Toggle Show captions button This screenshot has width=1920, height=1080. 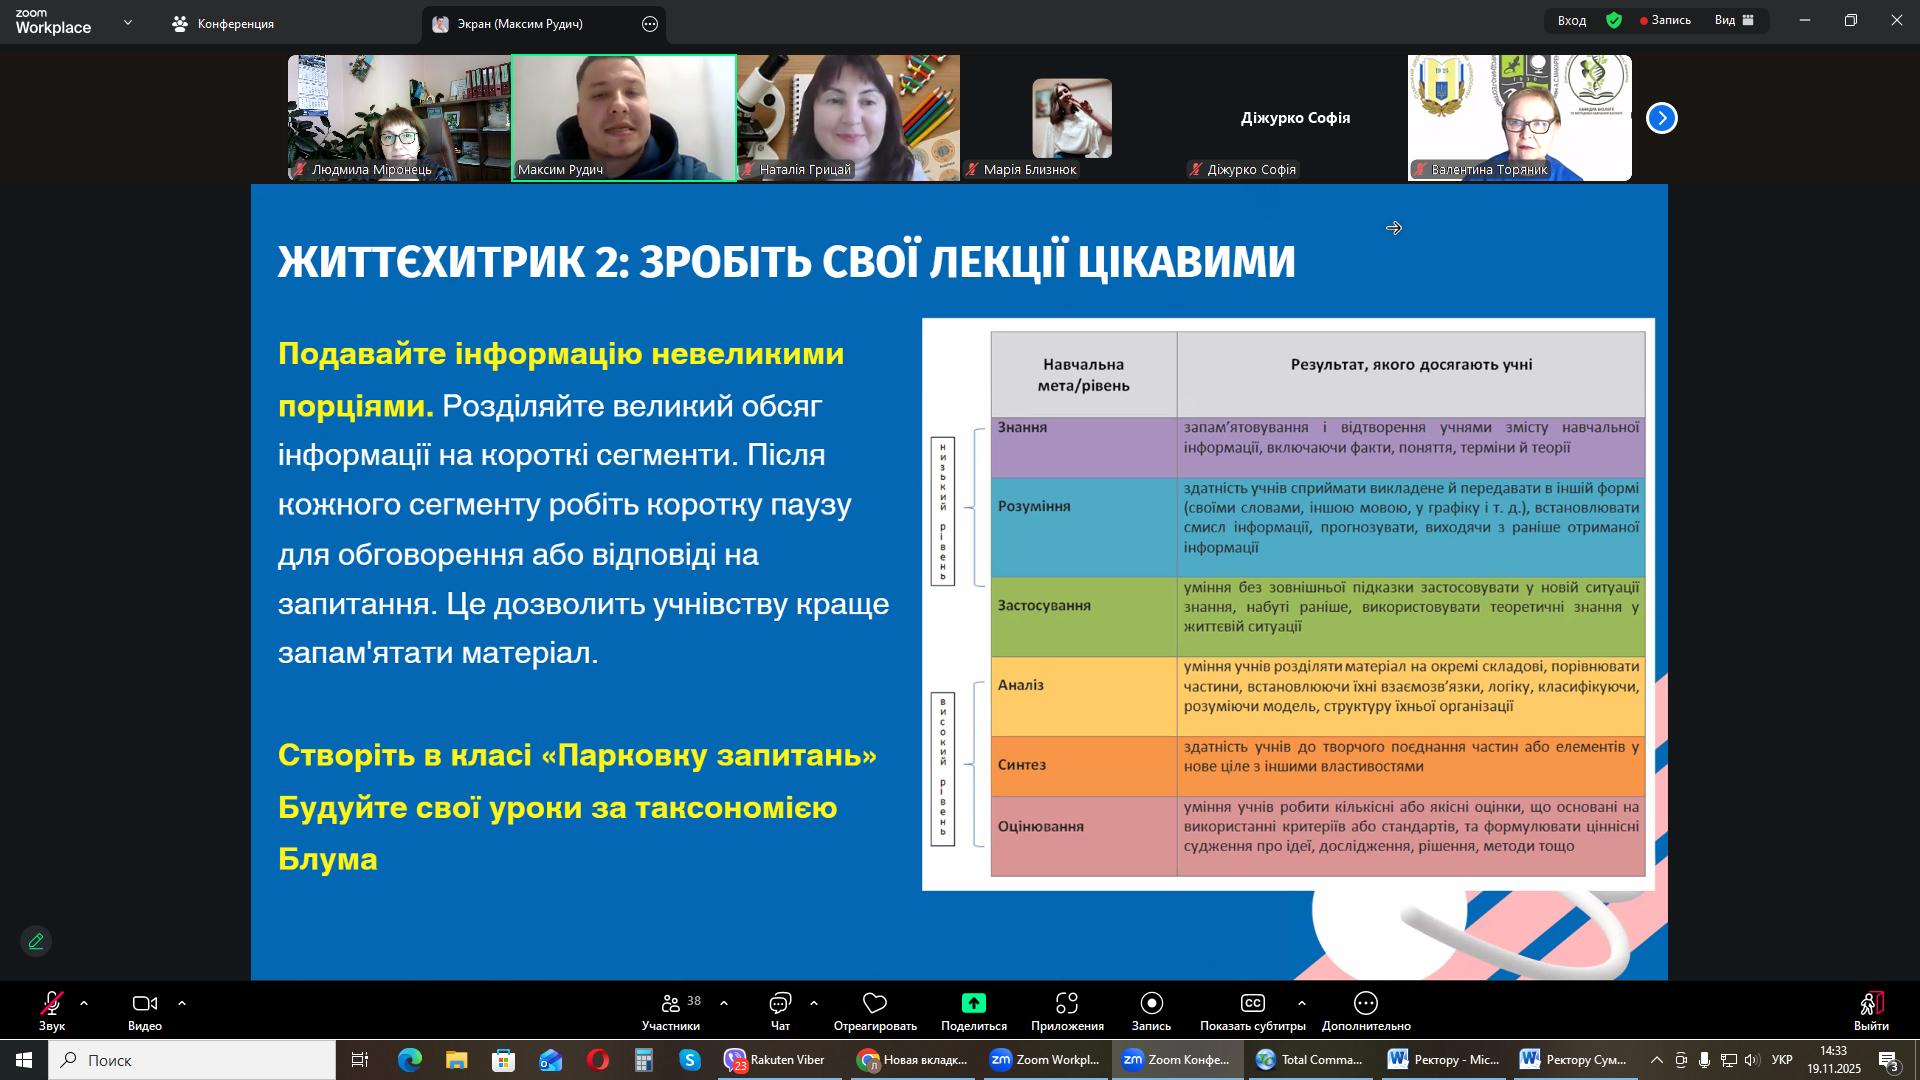coord(1252,1003)
